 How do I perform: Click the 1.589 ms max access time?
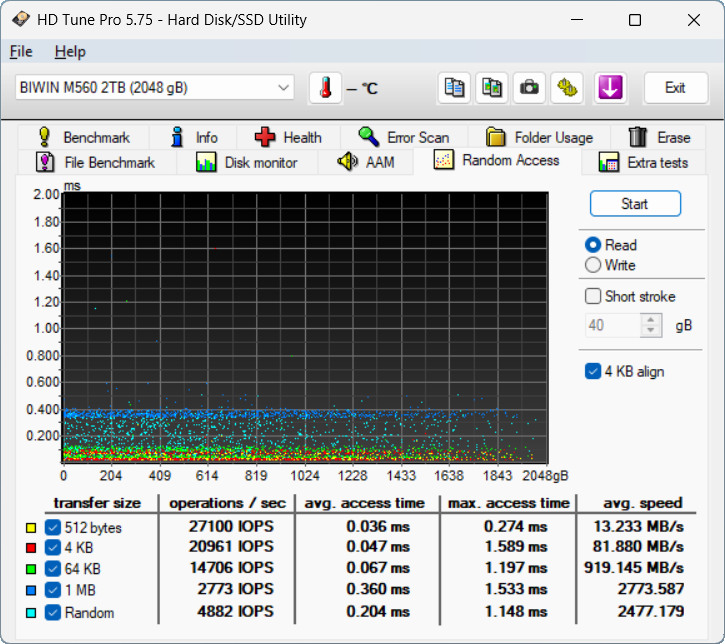pyautogui.click(x=516, y=546)
